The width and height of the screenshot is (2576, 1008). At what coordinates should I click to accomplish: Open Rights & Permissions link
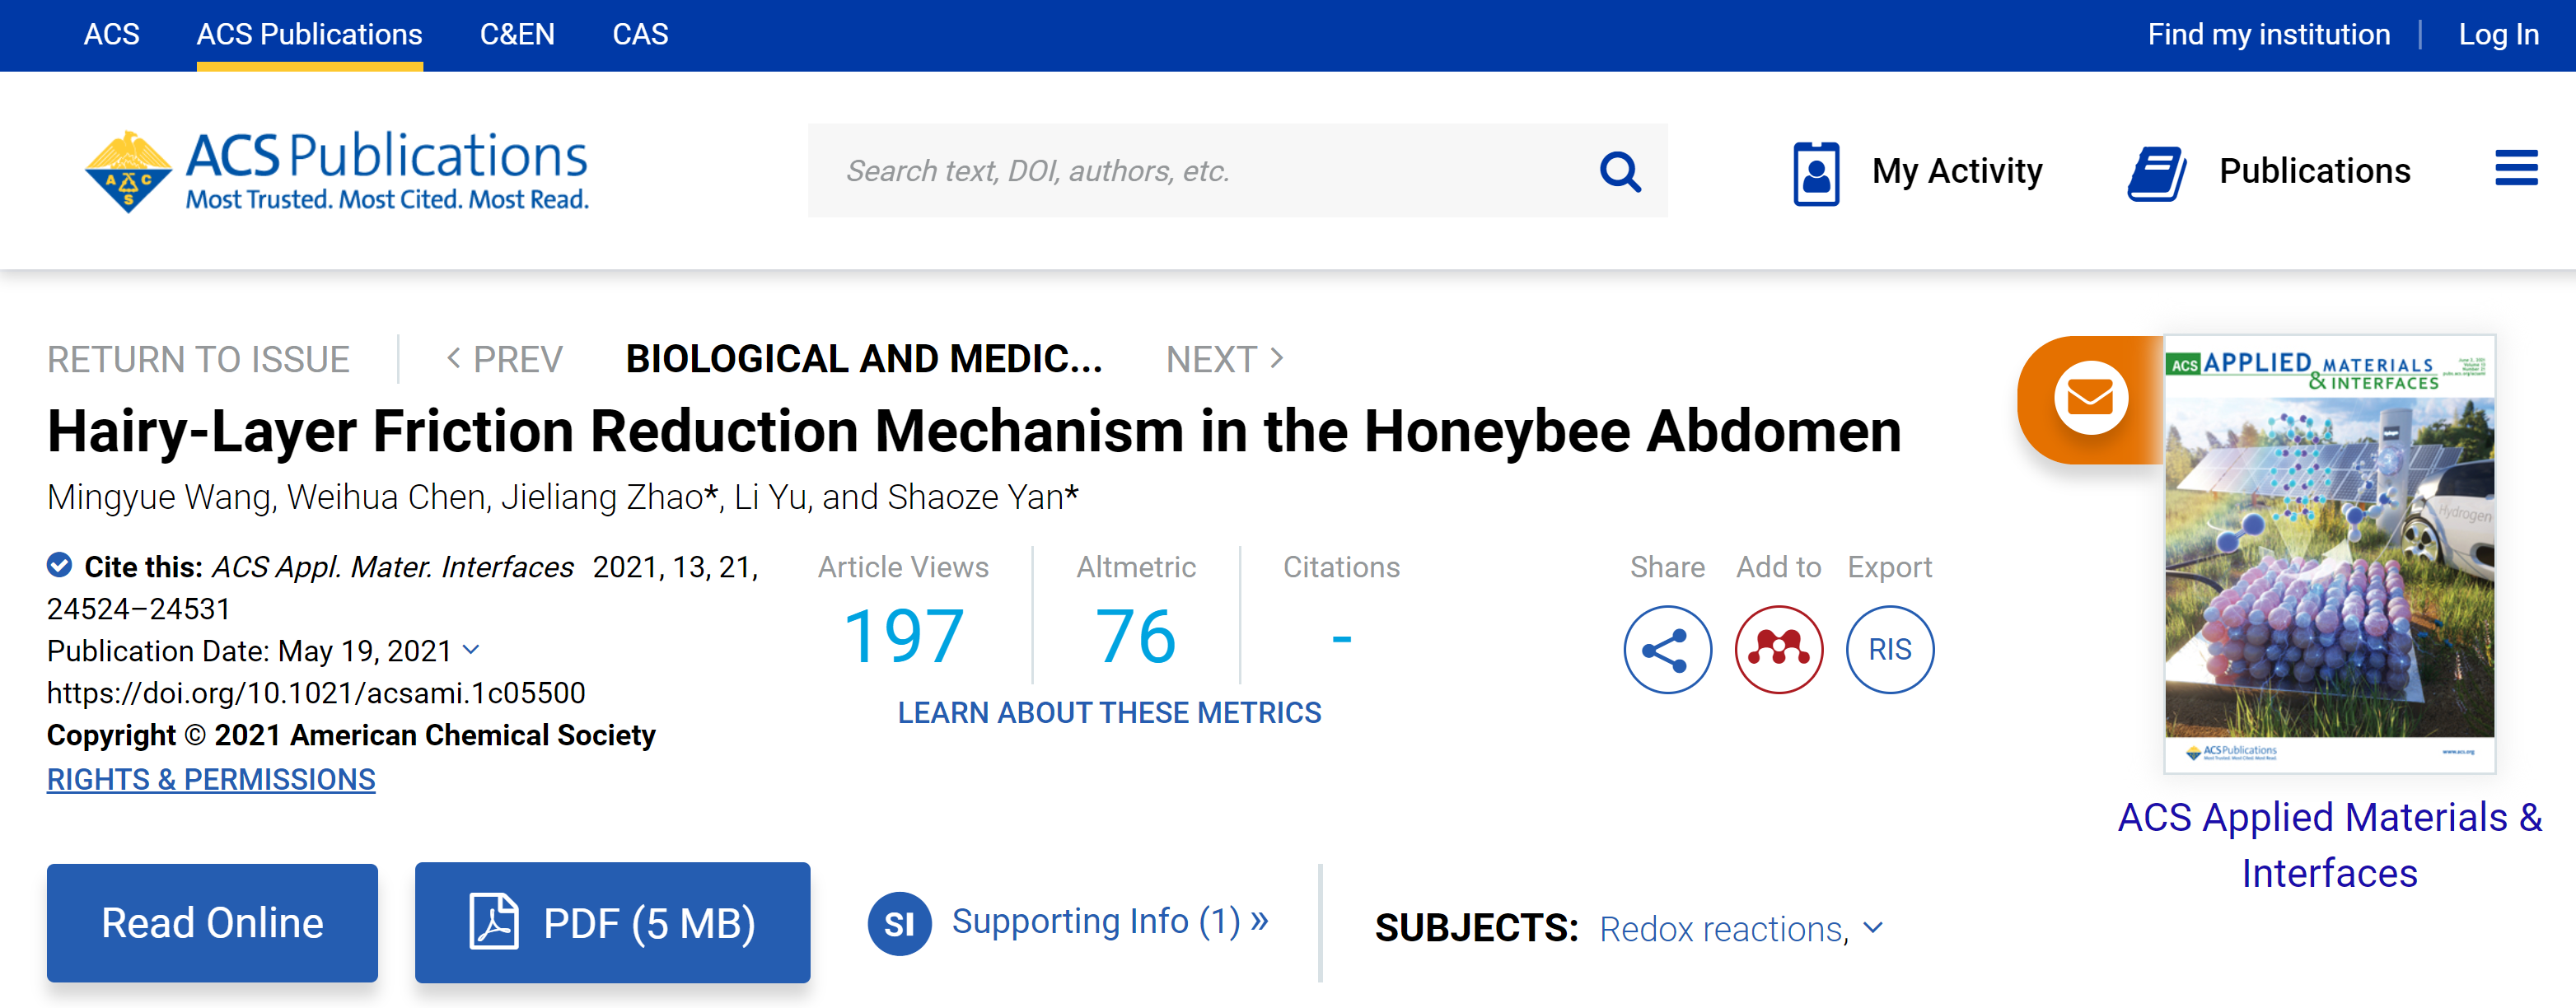211,779
